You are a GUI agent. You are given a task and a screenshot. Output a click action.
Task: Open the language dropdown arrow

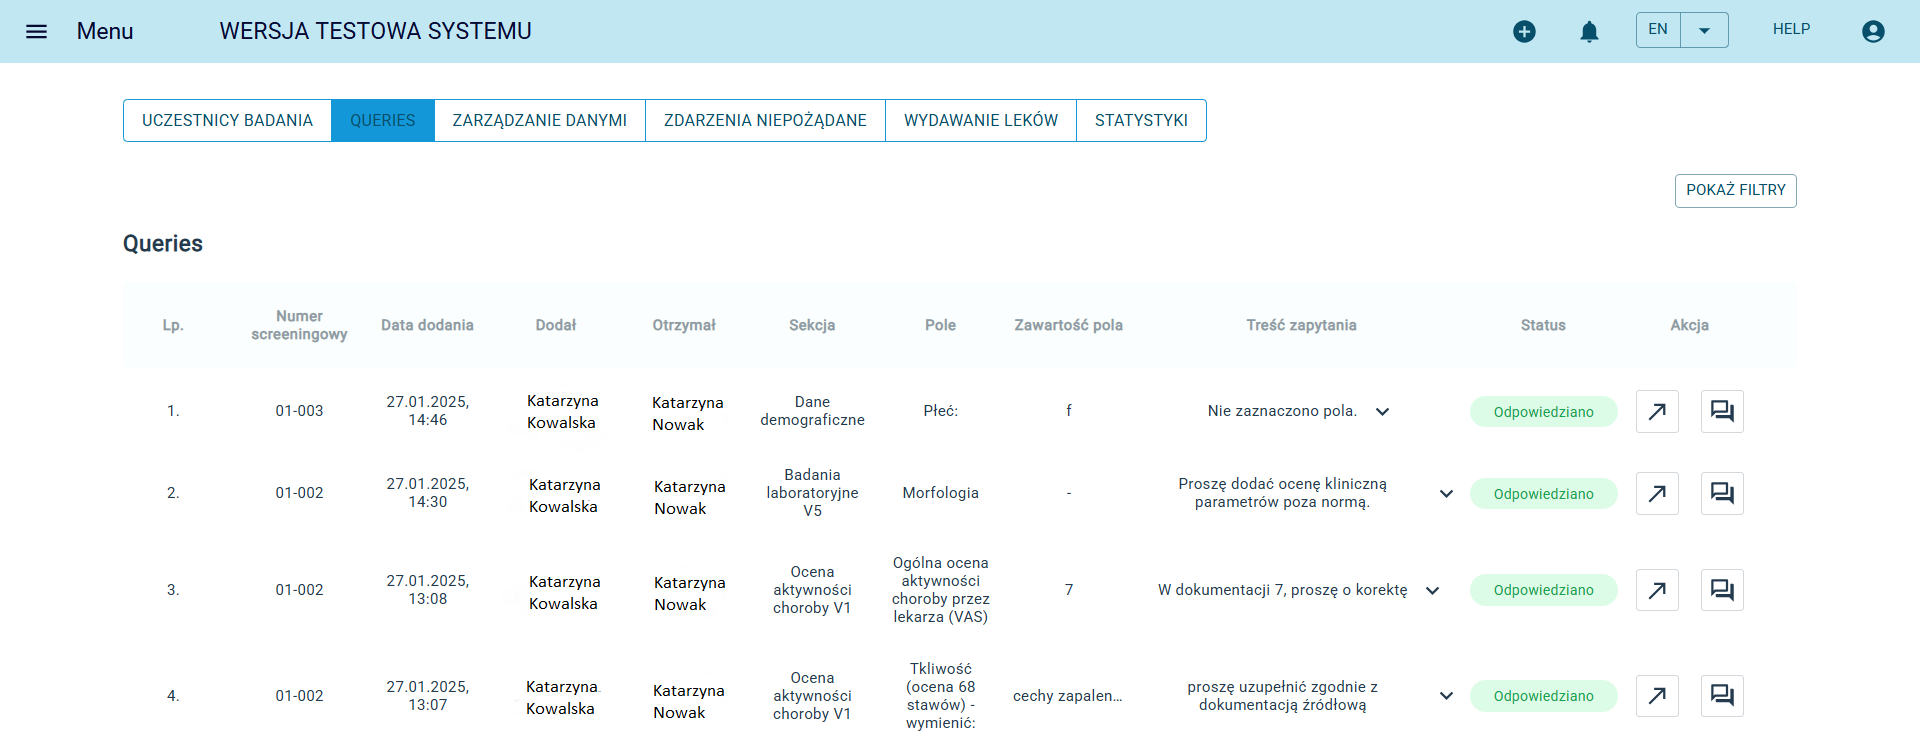coord(1705,30)
